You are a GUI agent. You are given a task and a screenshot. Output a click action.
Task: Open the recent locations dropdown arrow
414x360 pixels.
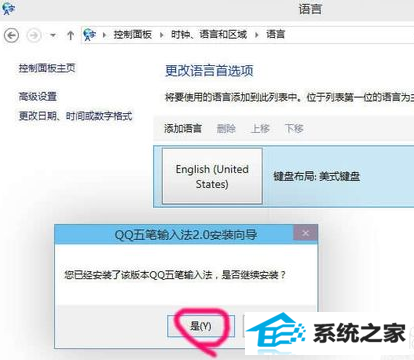tap(53, 35)
